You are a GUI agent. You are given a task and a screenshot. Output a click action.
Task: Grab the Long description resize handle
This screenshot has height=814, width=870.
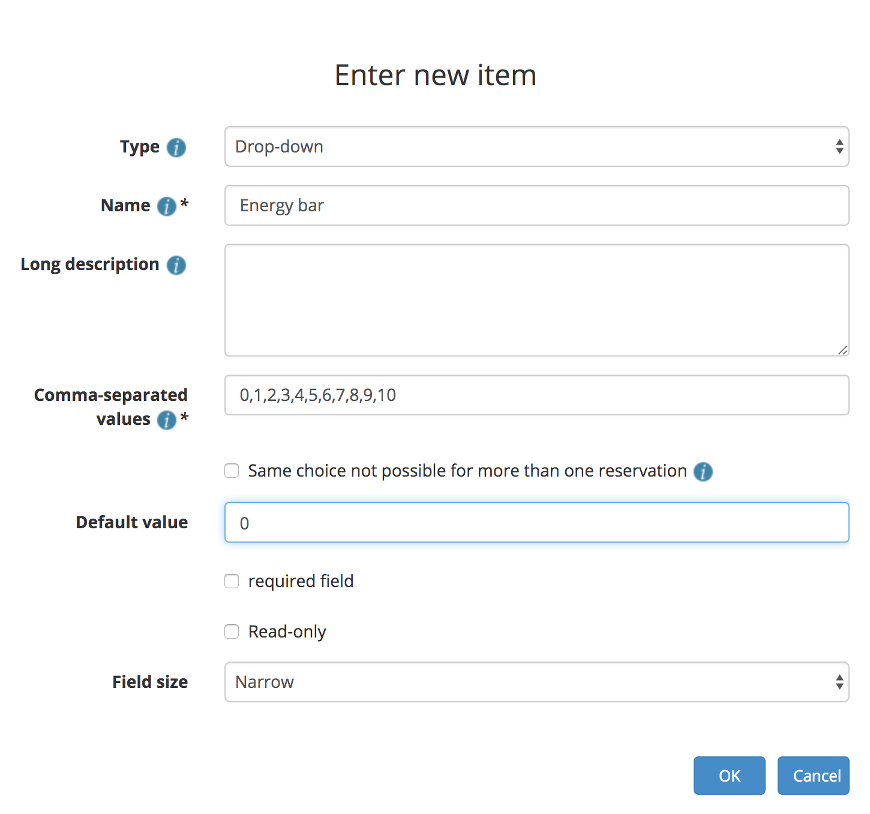pyautogui.click(x=843, y=350)
